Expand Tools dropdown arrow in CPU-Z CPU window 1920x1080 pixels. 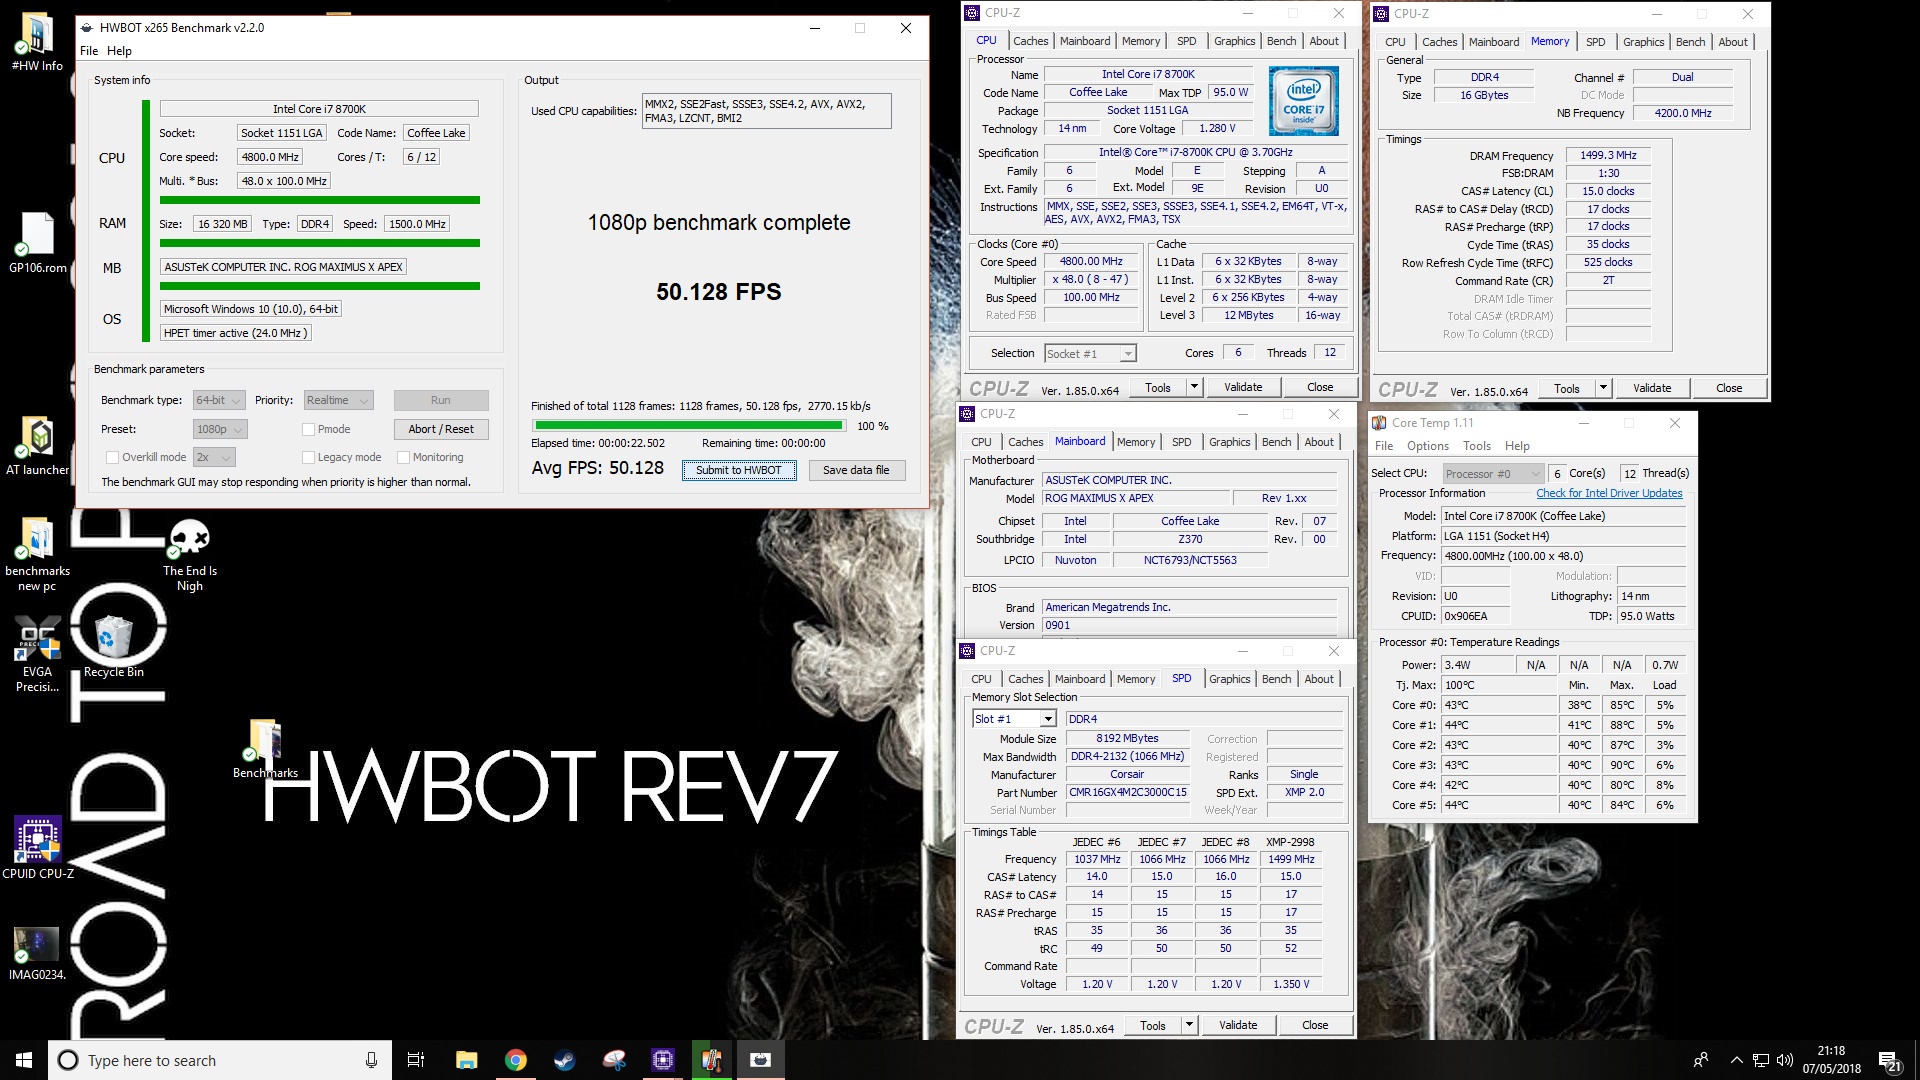coord(1193,387)
